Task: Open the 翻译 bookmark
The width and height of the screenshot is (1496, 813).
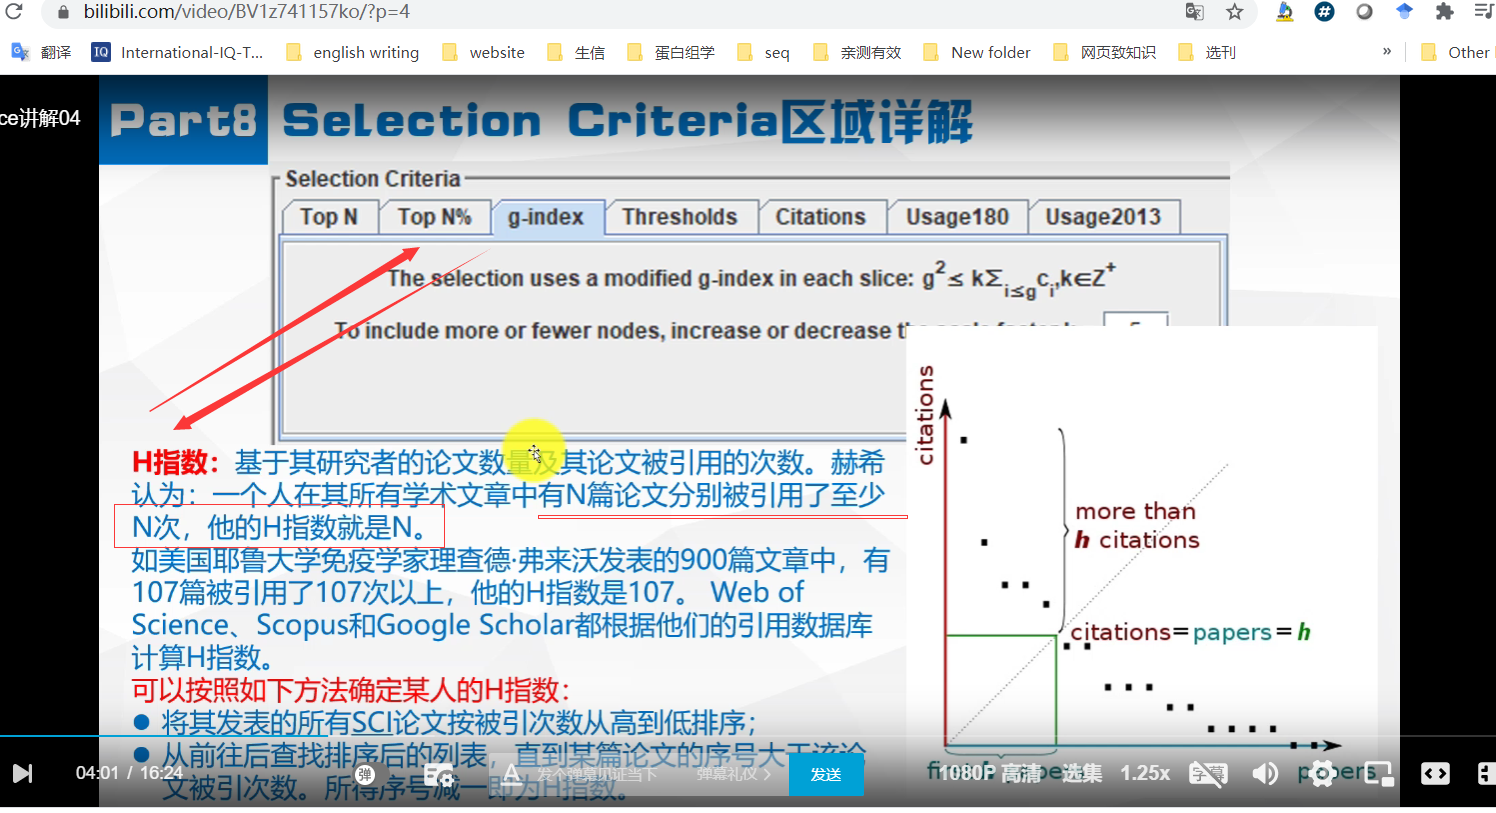Action: [42, 52]
